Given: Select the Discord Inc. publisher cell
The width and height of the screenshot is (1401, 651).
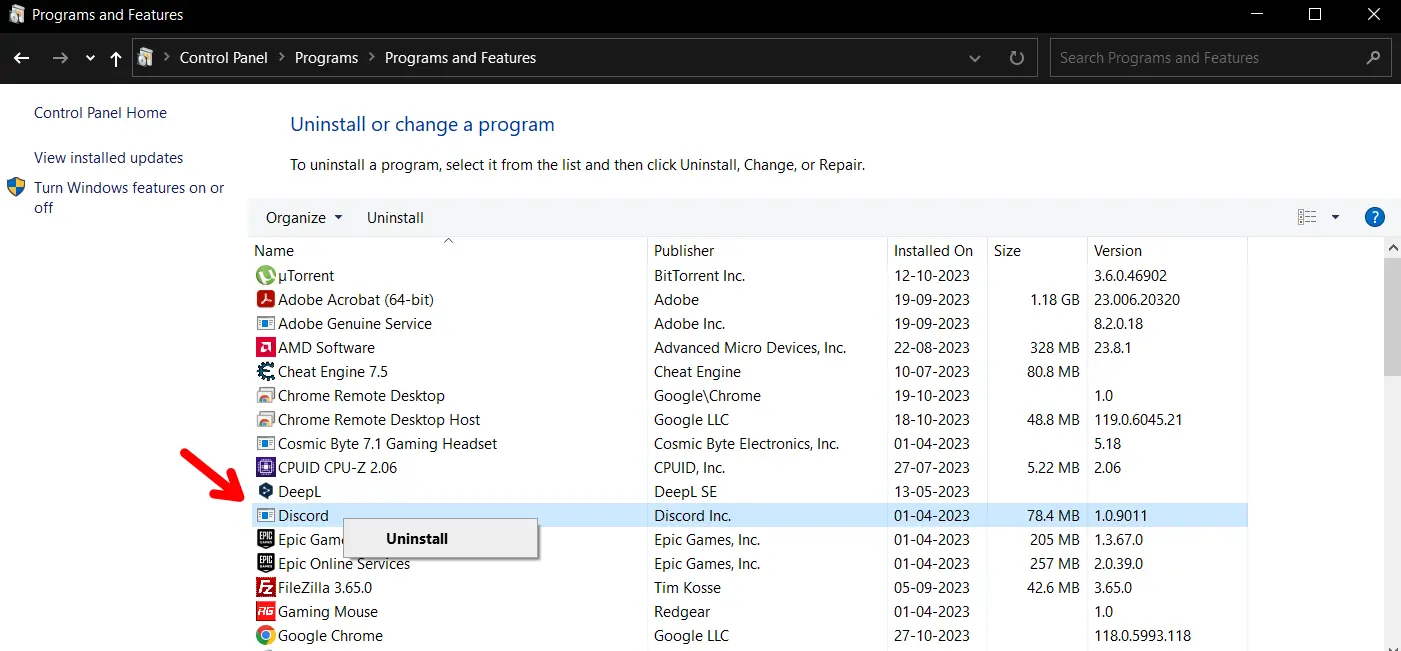Looking at the screenshot, I should pos(692,516).
